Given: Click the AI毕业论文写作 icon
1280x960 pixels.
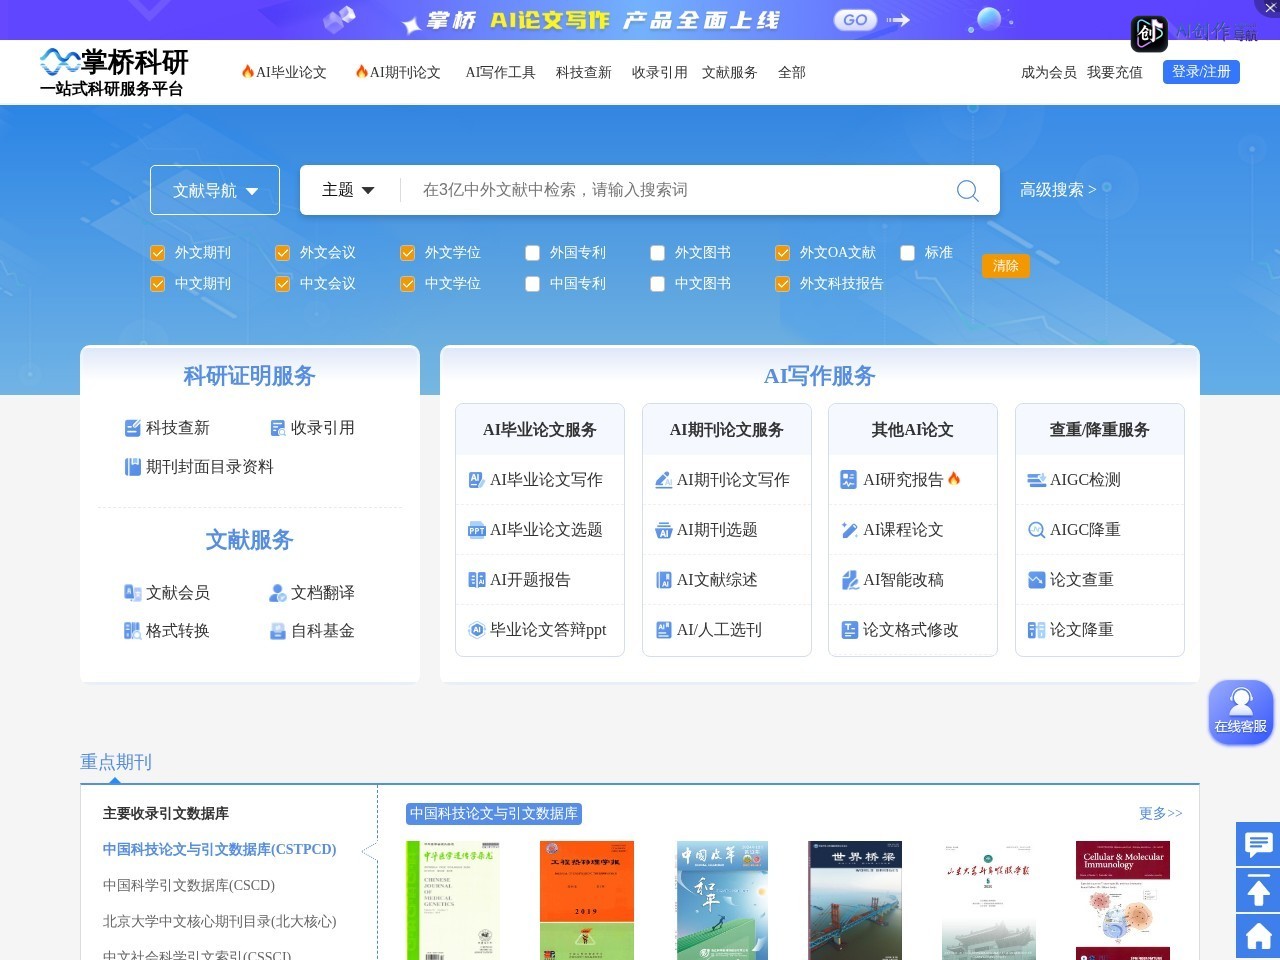Looking at the screenshot, I should (477, 480).
